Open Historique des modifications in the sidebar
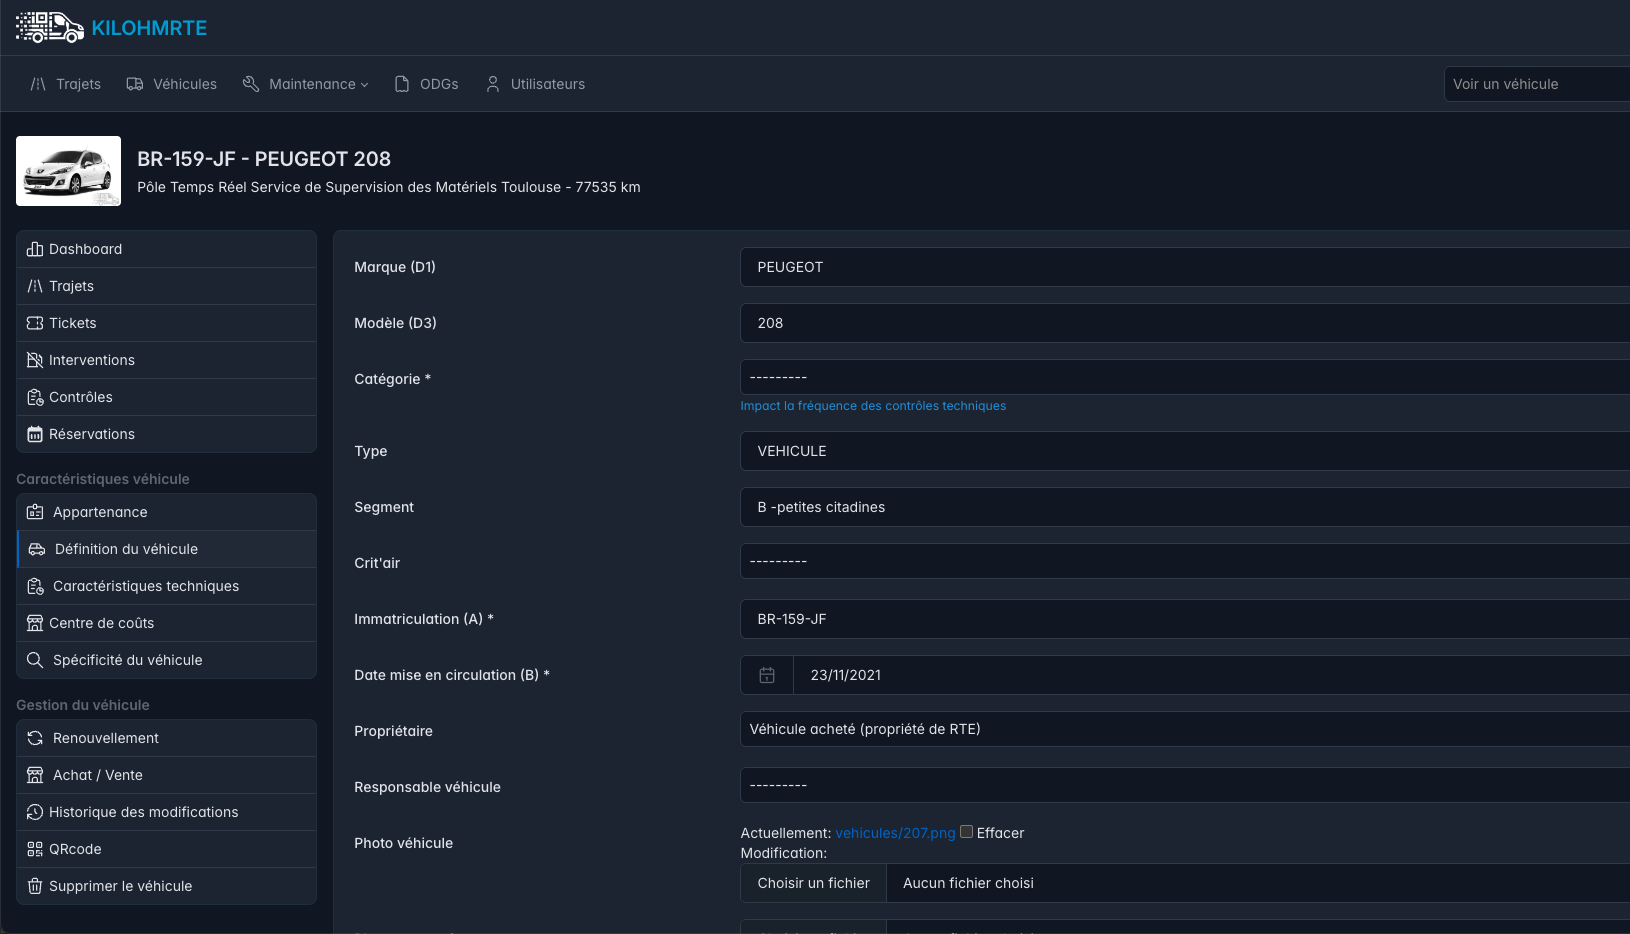The height and width of the screenshot is (934, 1630). pyautogui.click(x=143, y=812)
